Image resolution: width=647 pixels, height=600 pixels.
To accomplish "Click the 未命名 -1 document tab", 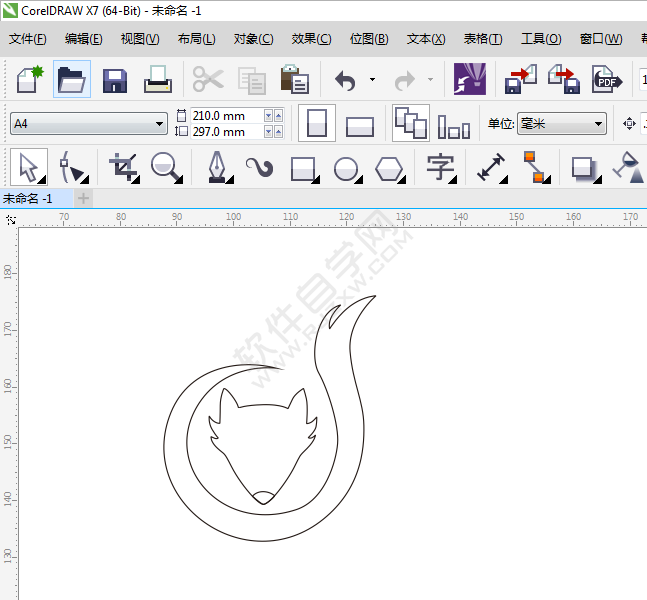I will coord(28,198).
